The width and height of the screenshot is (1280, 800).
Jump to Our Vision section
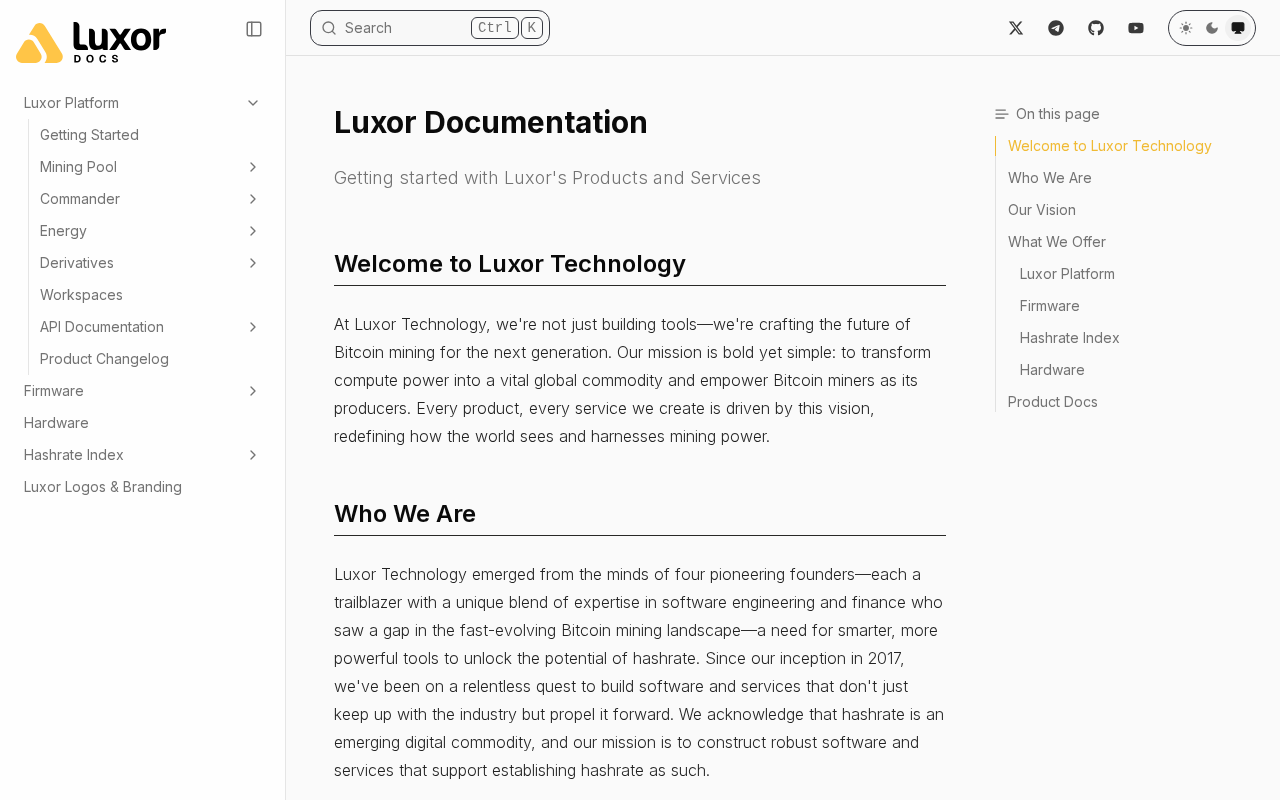point(1042,210)
